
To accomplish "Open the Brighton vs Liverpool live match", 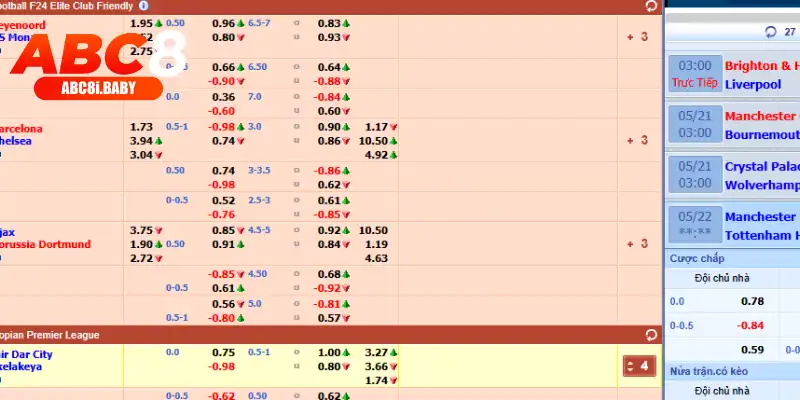I will pos(760,75).
